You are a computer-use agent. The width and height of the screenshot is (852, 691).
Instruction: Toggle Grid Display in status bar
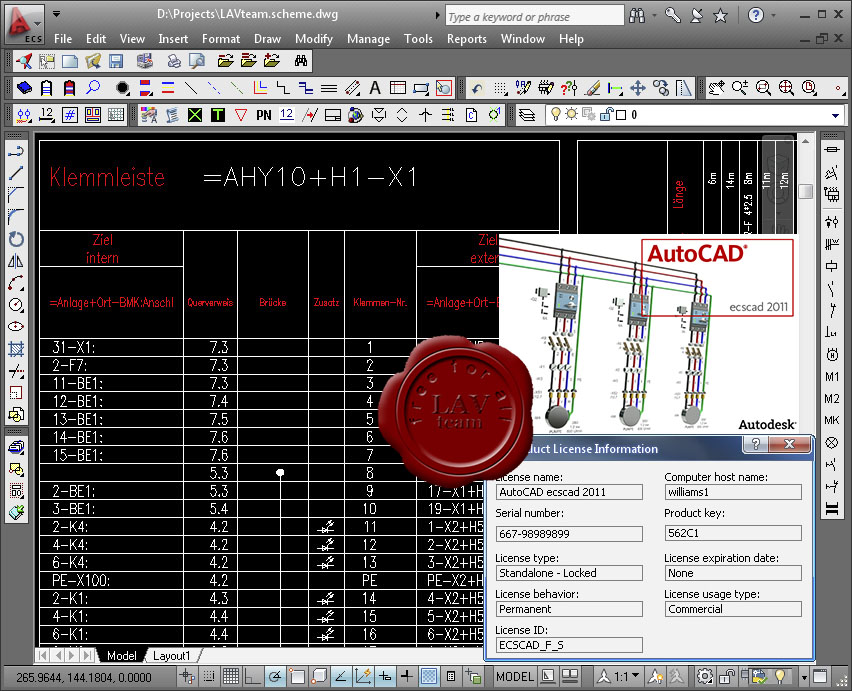(231, 676)
